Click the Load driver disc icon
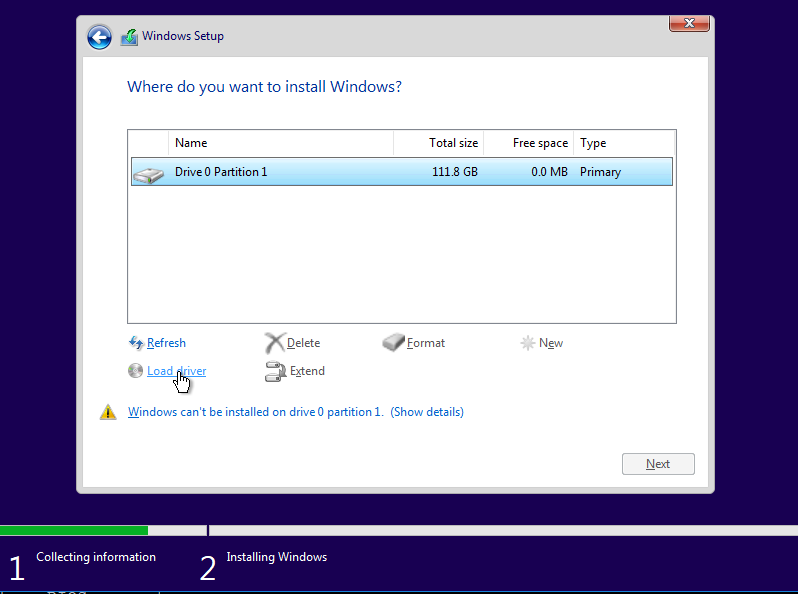 pyautogui.click(x=135, y=371)
